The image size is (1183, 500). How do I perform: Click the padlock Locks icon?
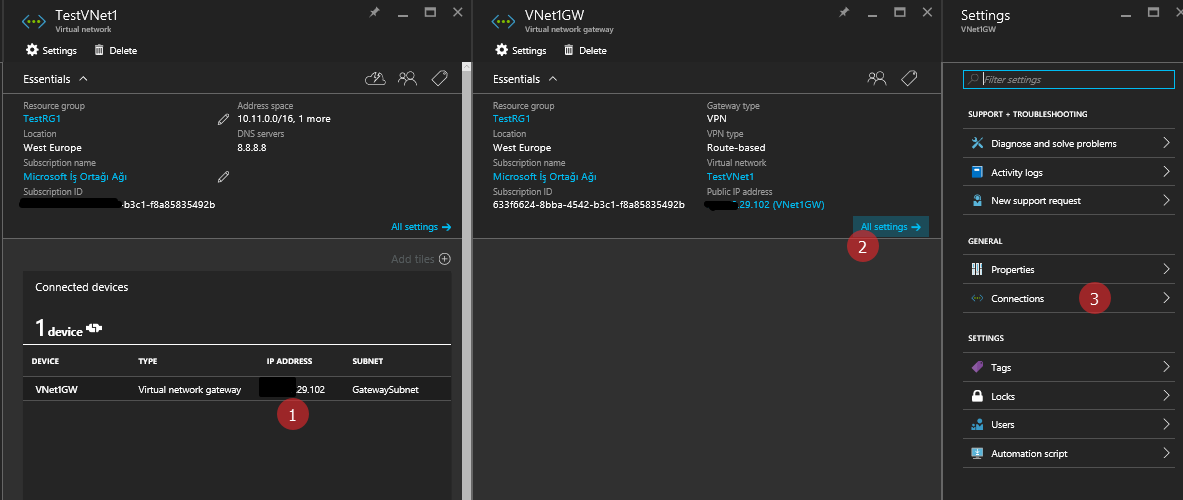point(977,396)
